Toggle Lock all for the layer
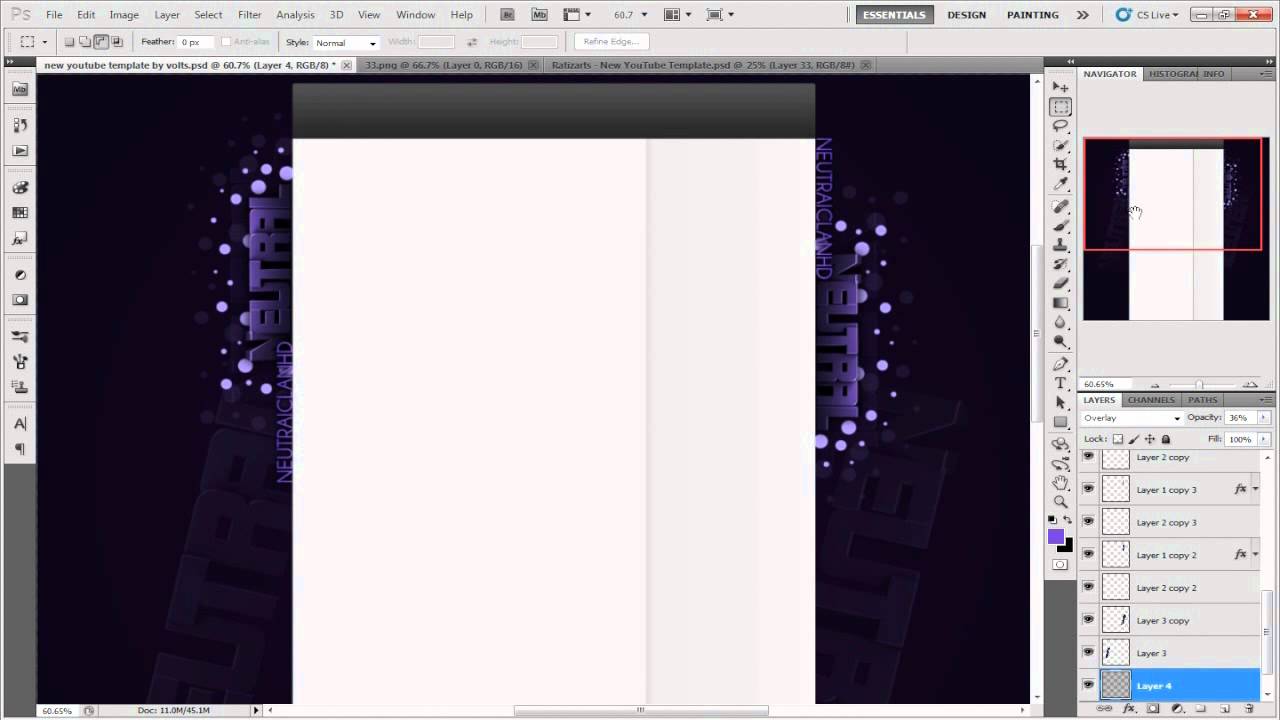 1165,439
